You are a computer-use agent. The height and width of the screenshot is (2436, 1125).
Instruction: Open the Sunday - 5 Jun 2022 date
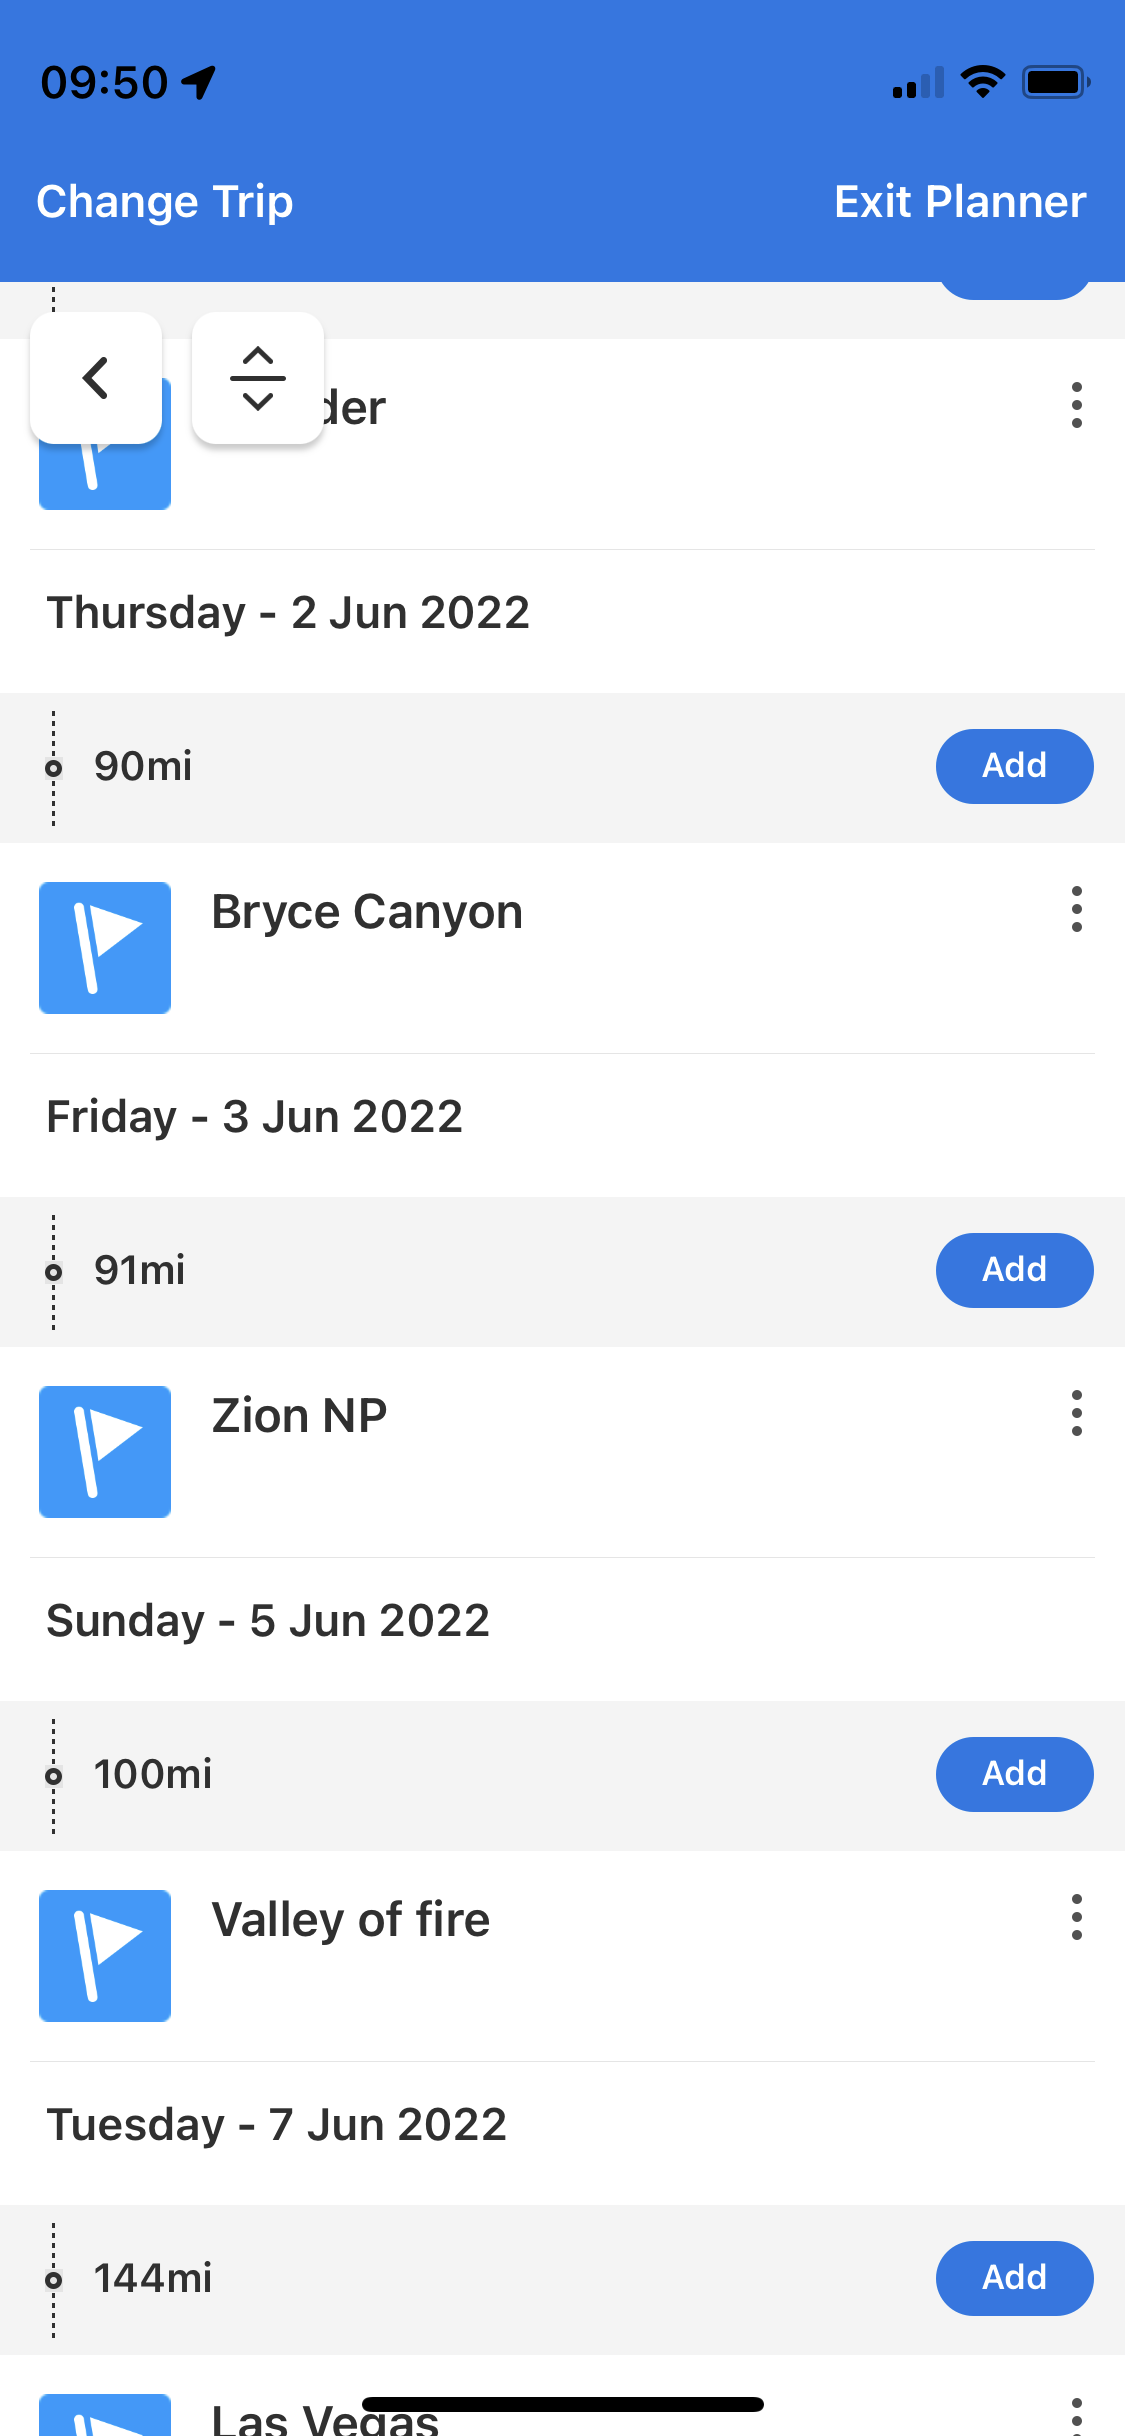click(x=268, y=1621)
